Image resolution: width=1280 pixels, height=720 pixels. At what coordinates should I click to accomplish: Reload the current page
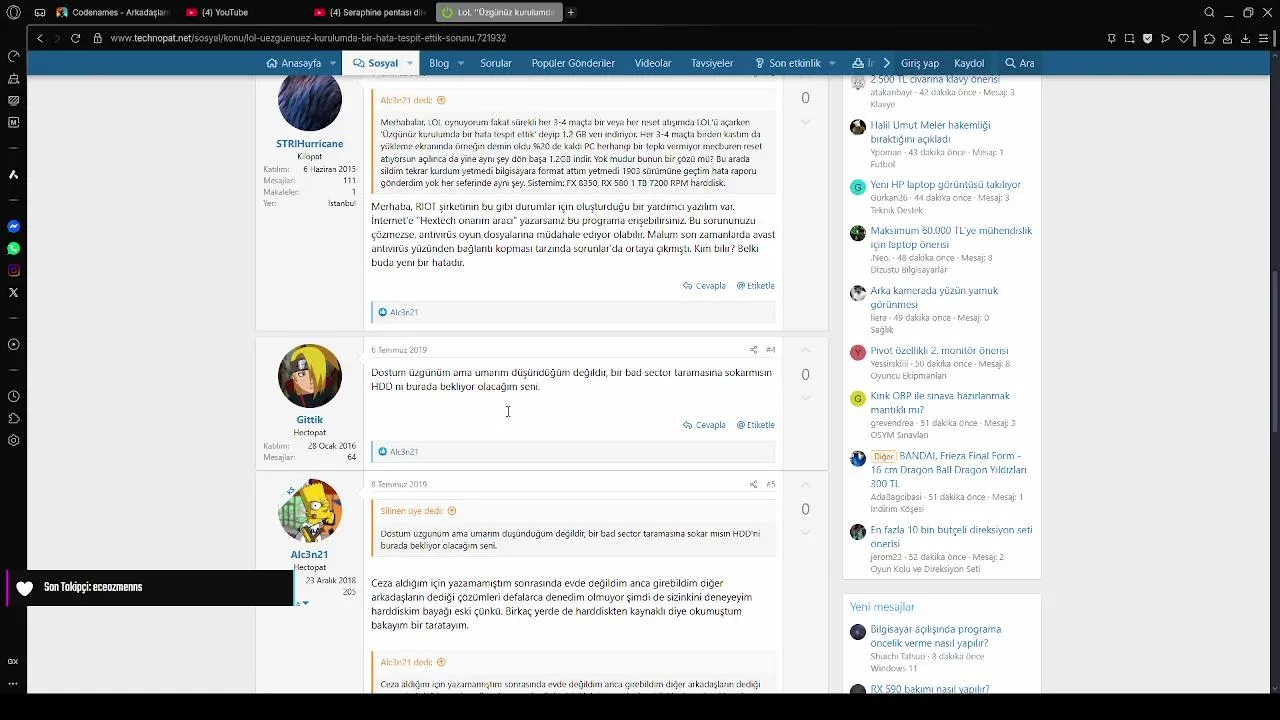click(x=75, y=38)
